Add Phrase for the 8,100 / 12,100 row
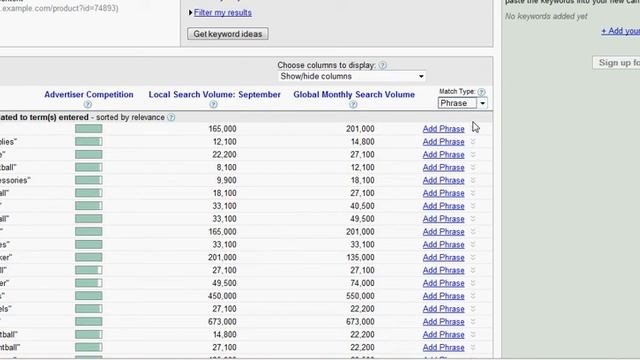This screenshot has height=360, width=640. pyautogui.click(x=444, y=167)
